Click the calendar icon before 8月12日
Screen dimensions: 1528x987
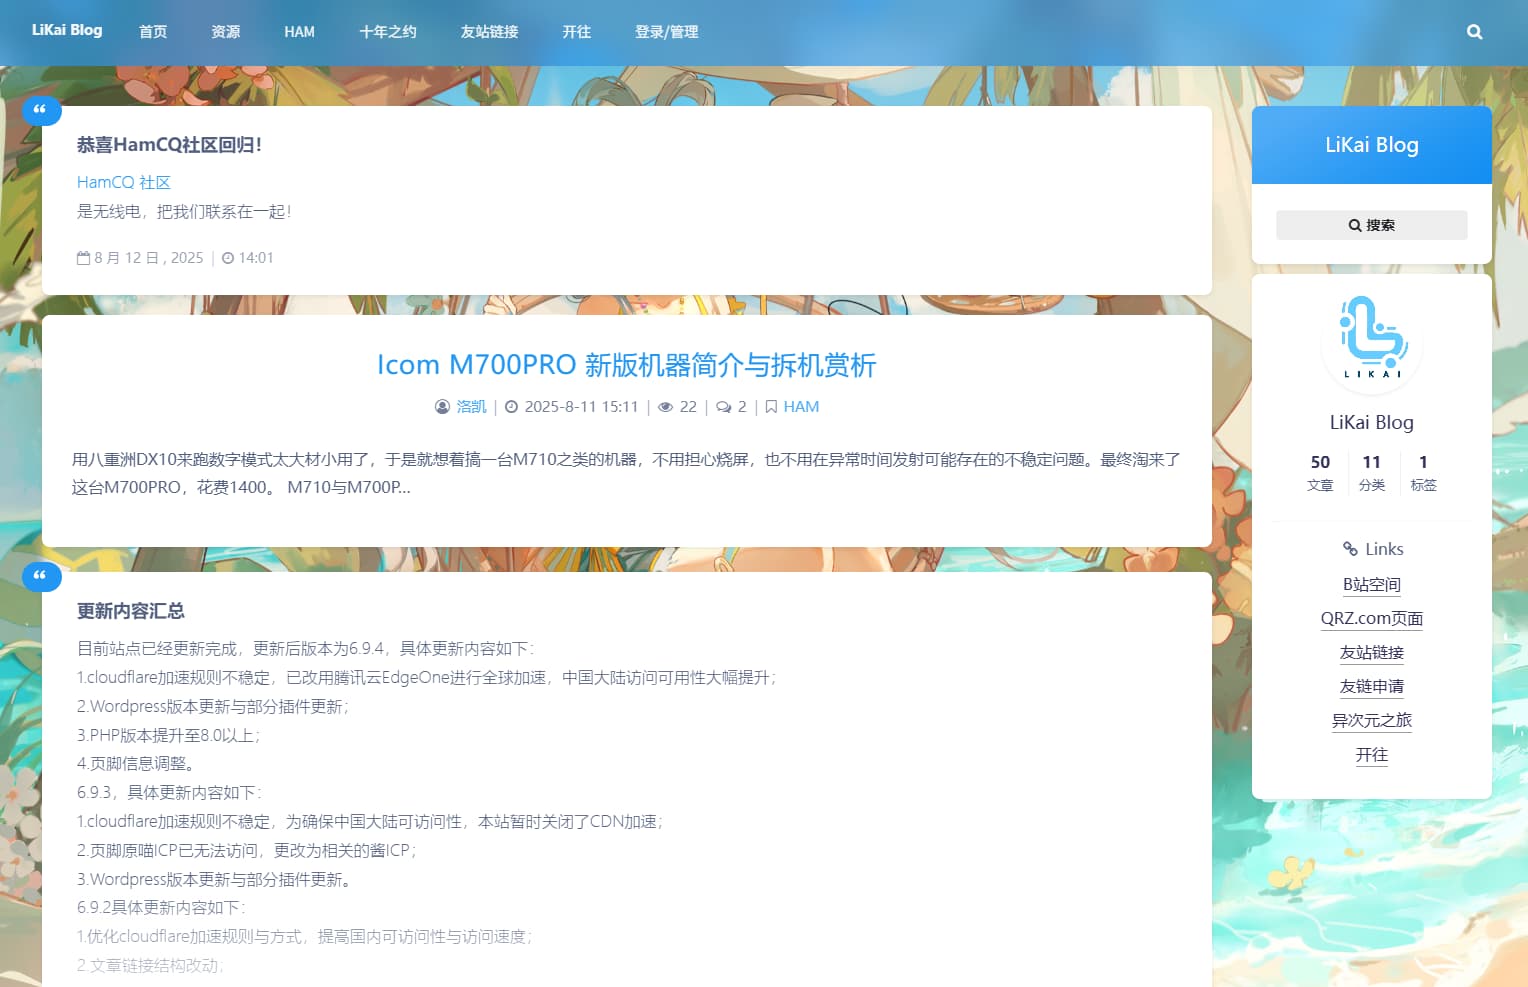pyautogui.click(x=83, y=257)
